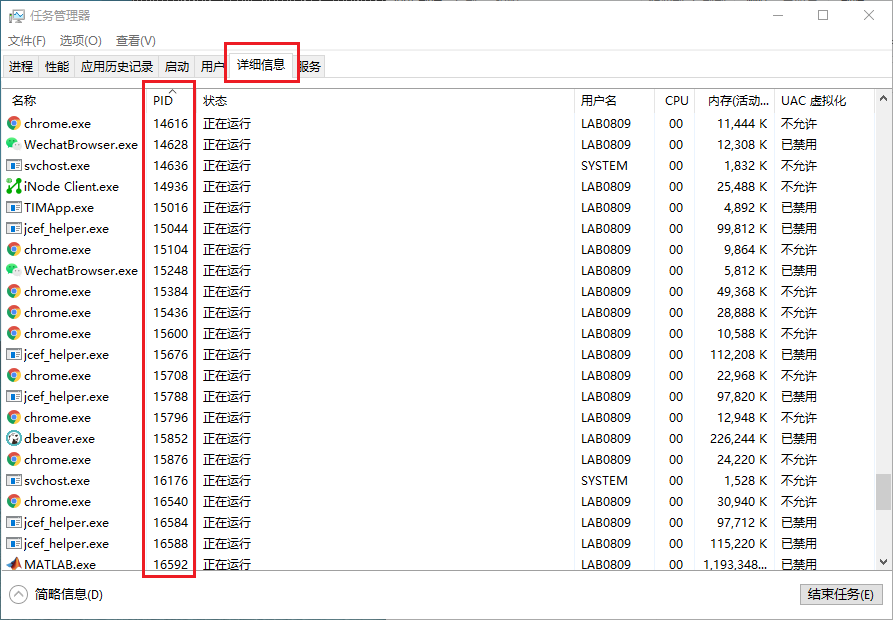Click chrome icon in PID 15600 row

14,334
